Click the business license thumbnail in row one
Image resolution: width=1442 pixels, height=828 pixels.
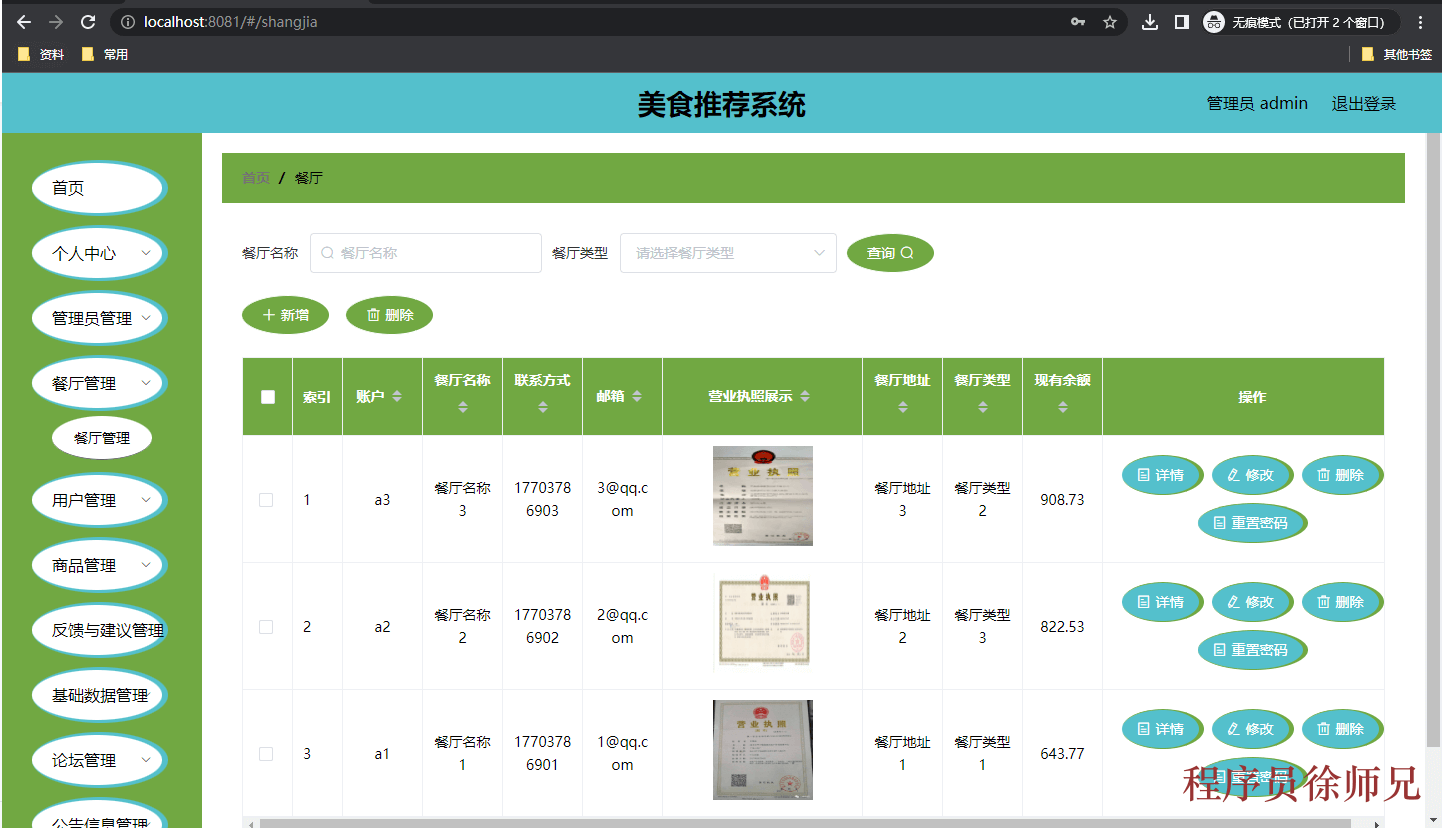pyautogui.click(x=762, y=495)
